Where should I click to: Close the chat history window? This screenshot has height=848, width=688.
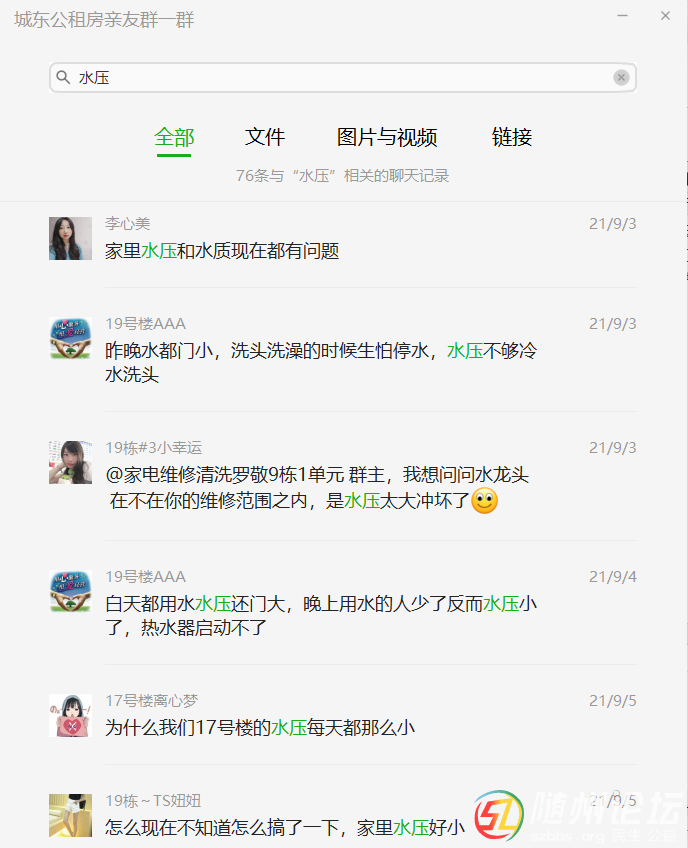(x=666, y=16)
